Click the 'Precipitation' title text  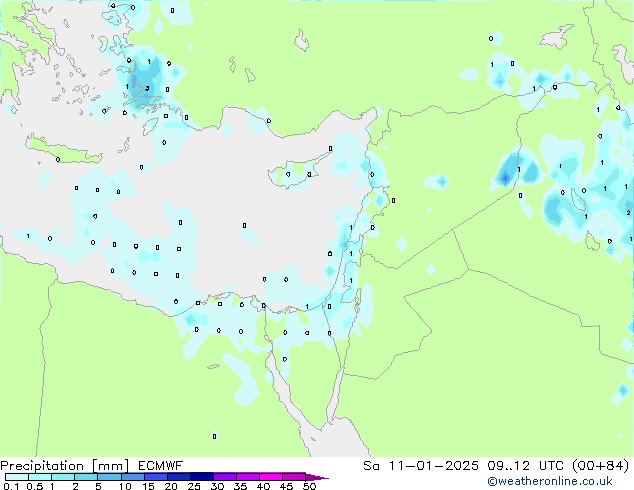pyautogui.click(x=42, y=466)
